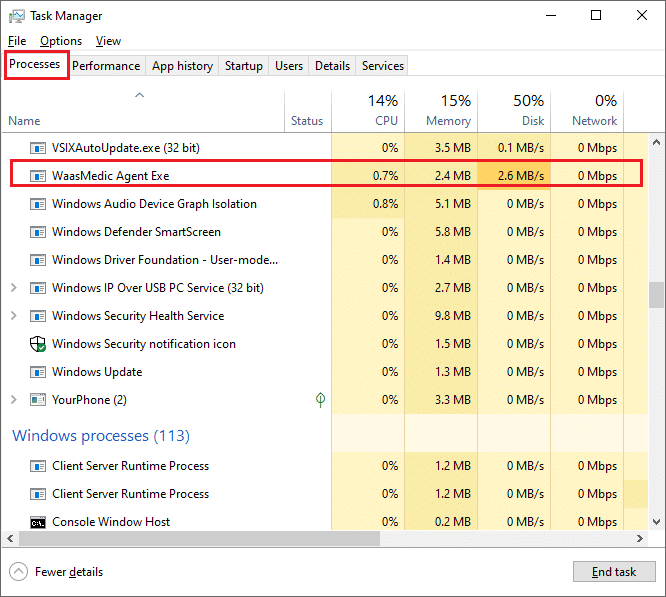666x597 pixels.
Task: Sort by the Disk column header
Action: click(514, 111)
